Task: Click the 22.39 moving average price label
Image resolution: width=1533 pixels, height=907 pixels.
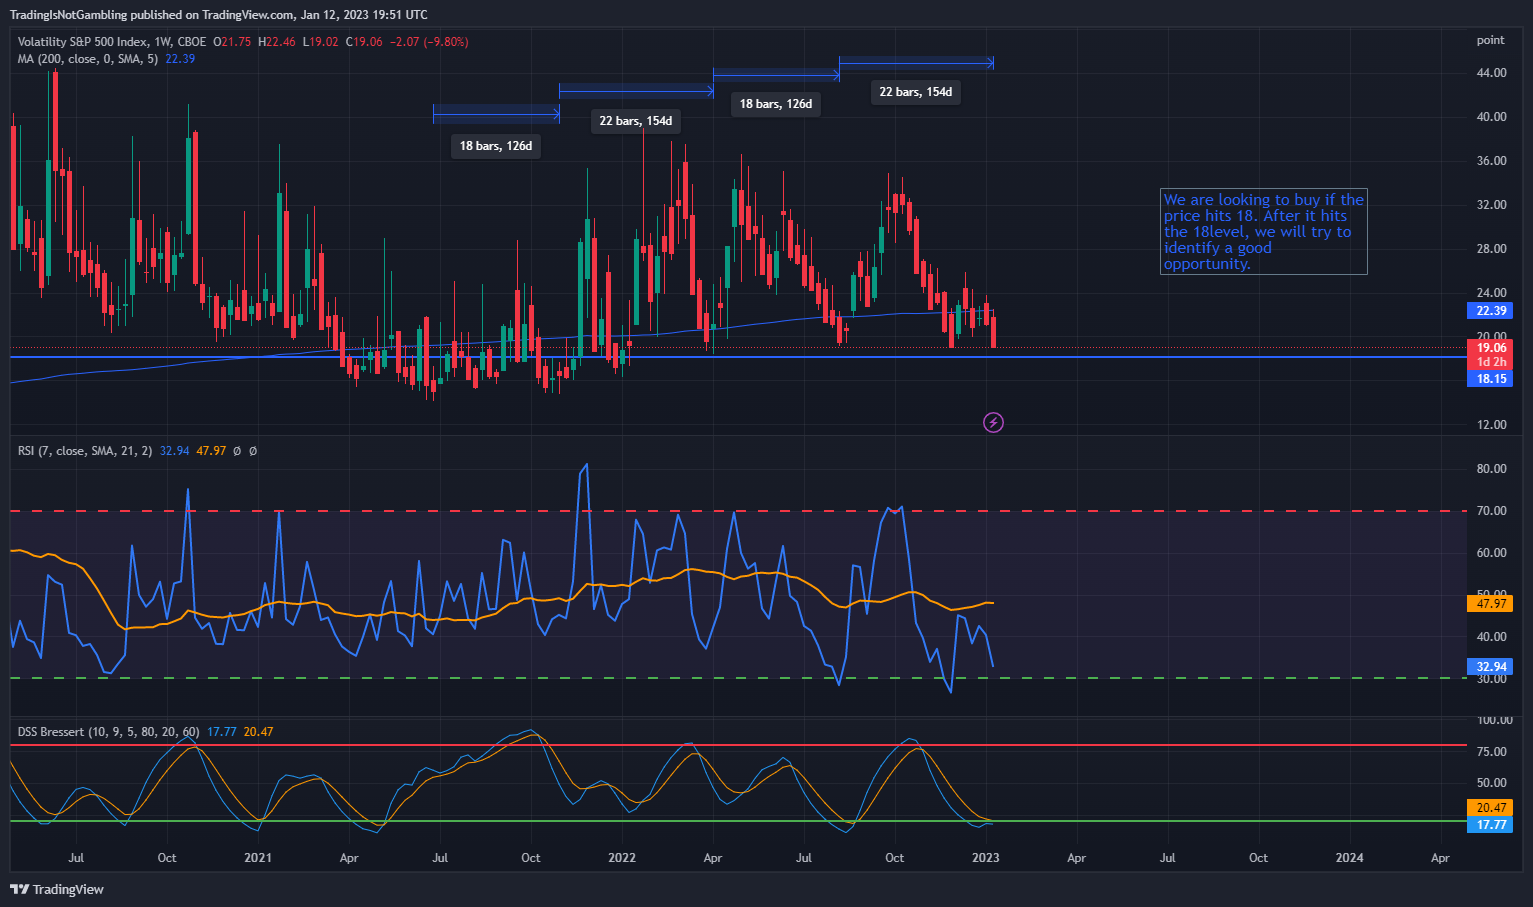Action: tap(1490, 311)
